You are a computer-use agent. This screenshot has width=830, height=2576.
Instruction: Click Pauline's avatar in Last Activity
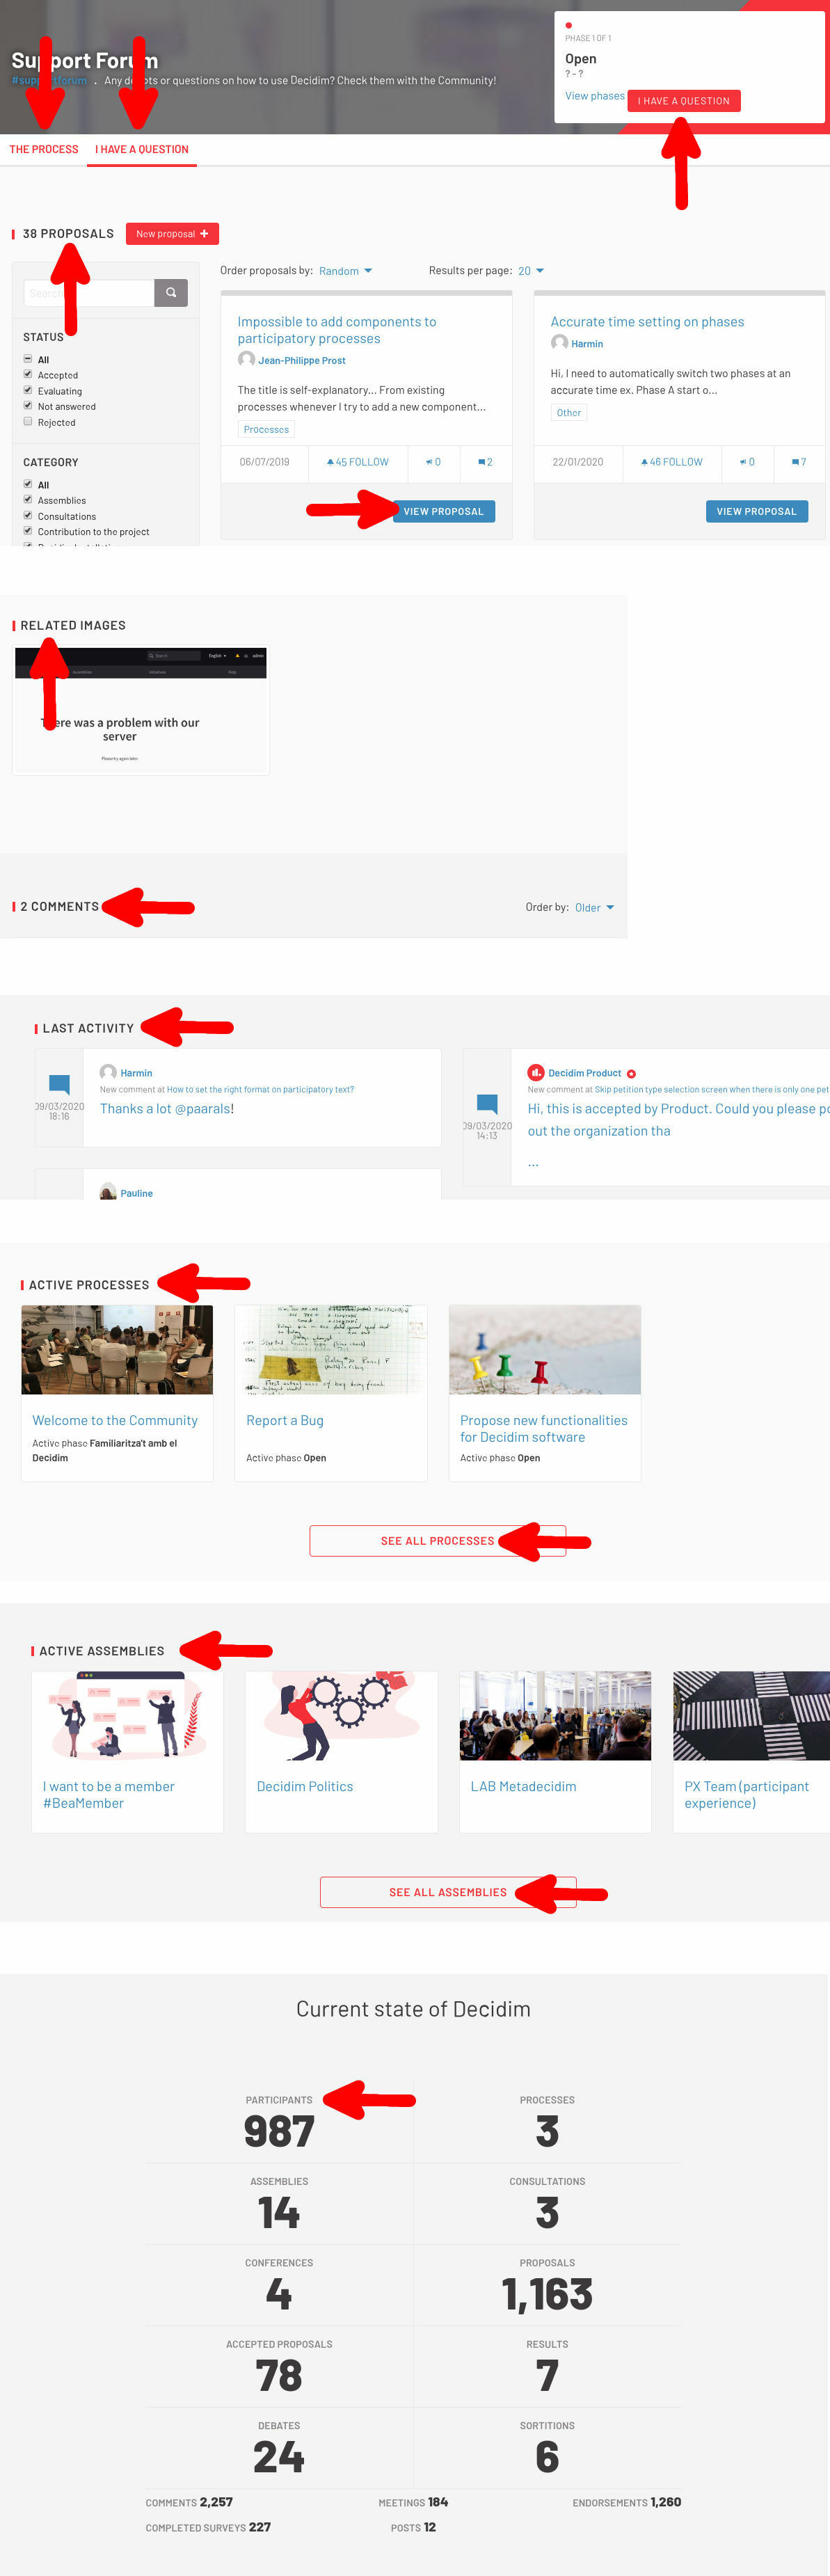click(x=108, y=1192)
